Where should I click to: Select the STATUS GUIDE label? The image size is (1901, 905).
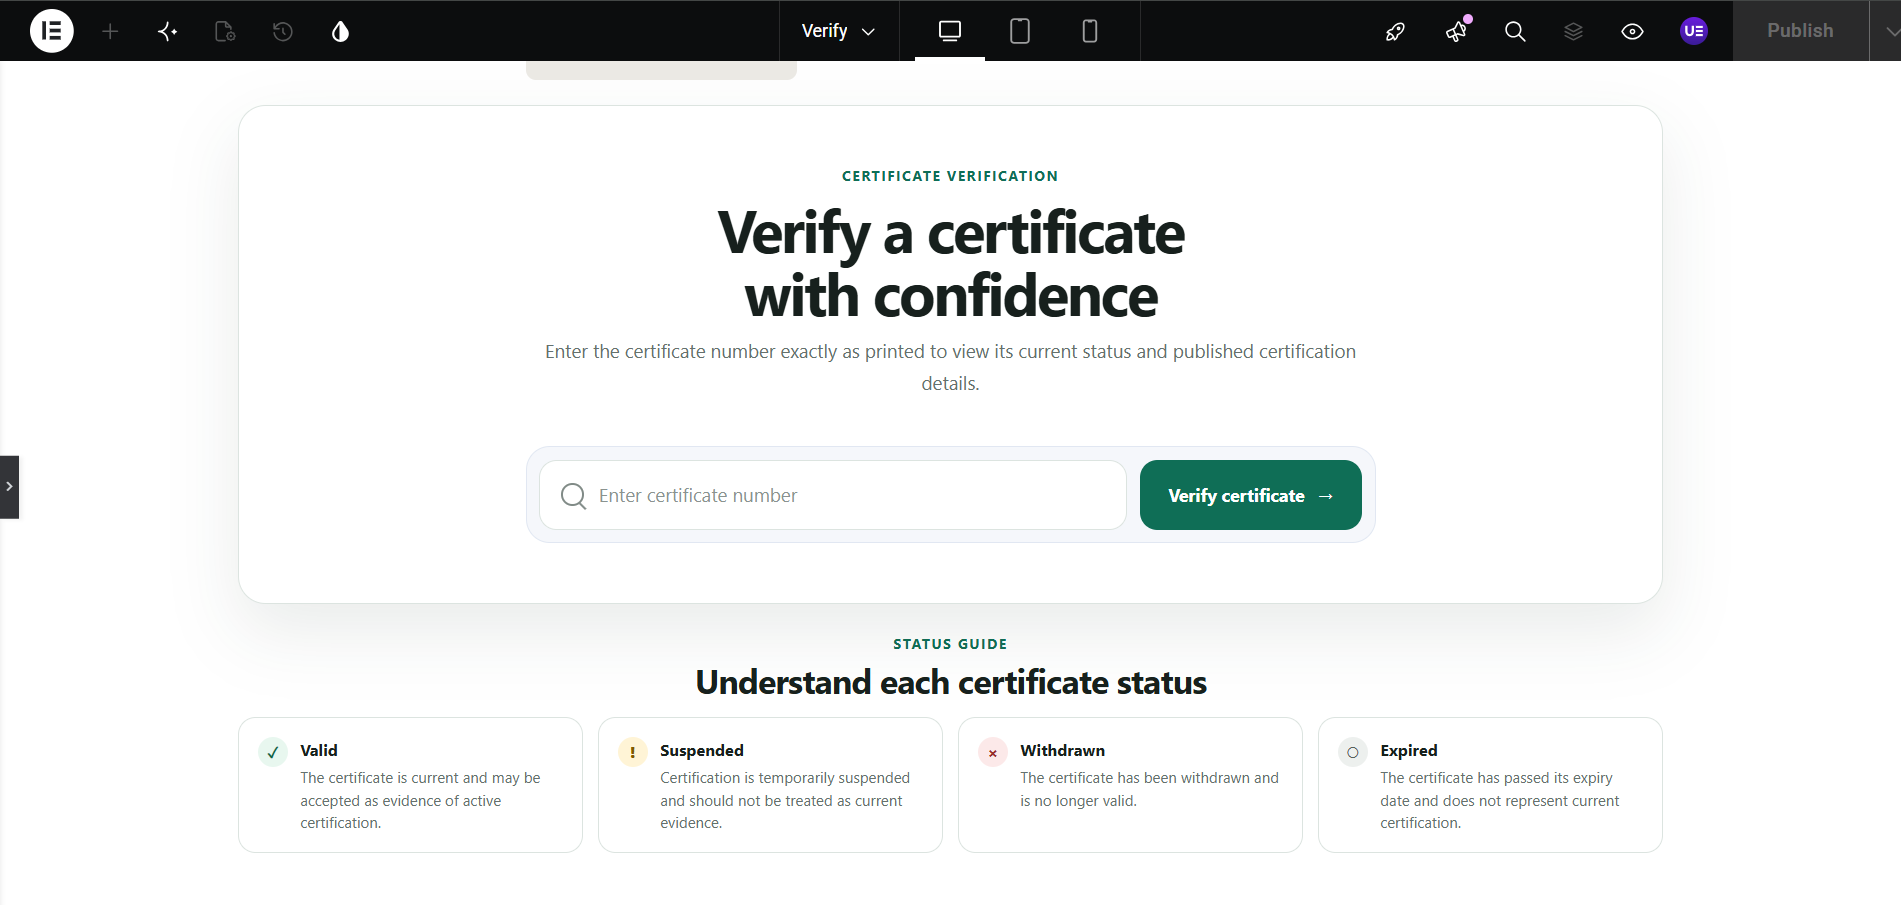click(x=950, y=644)
